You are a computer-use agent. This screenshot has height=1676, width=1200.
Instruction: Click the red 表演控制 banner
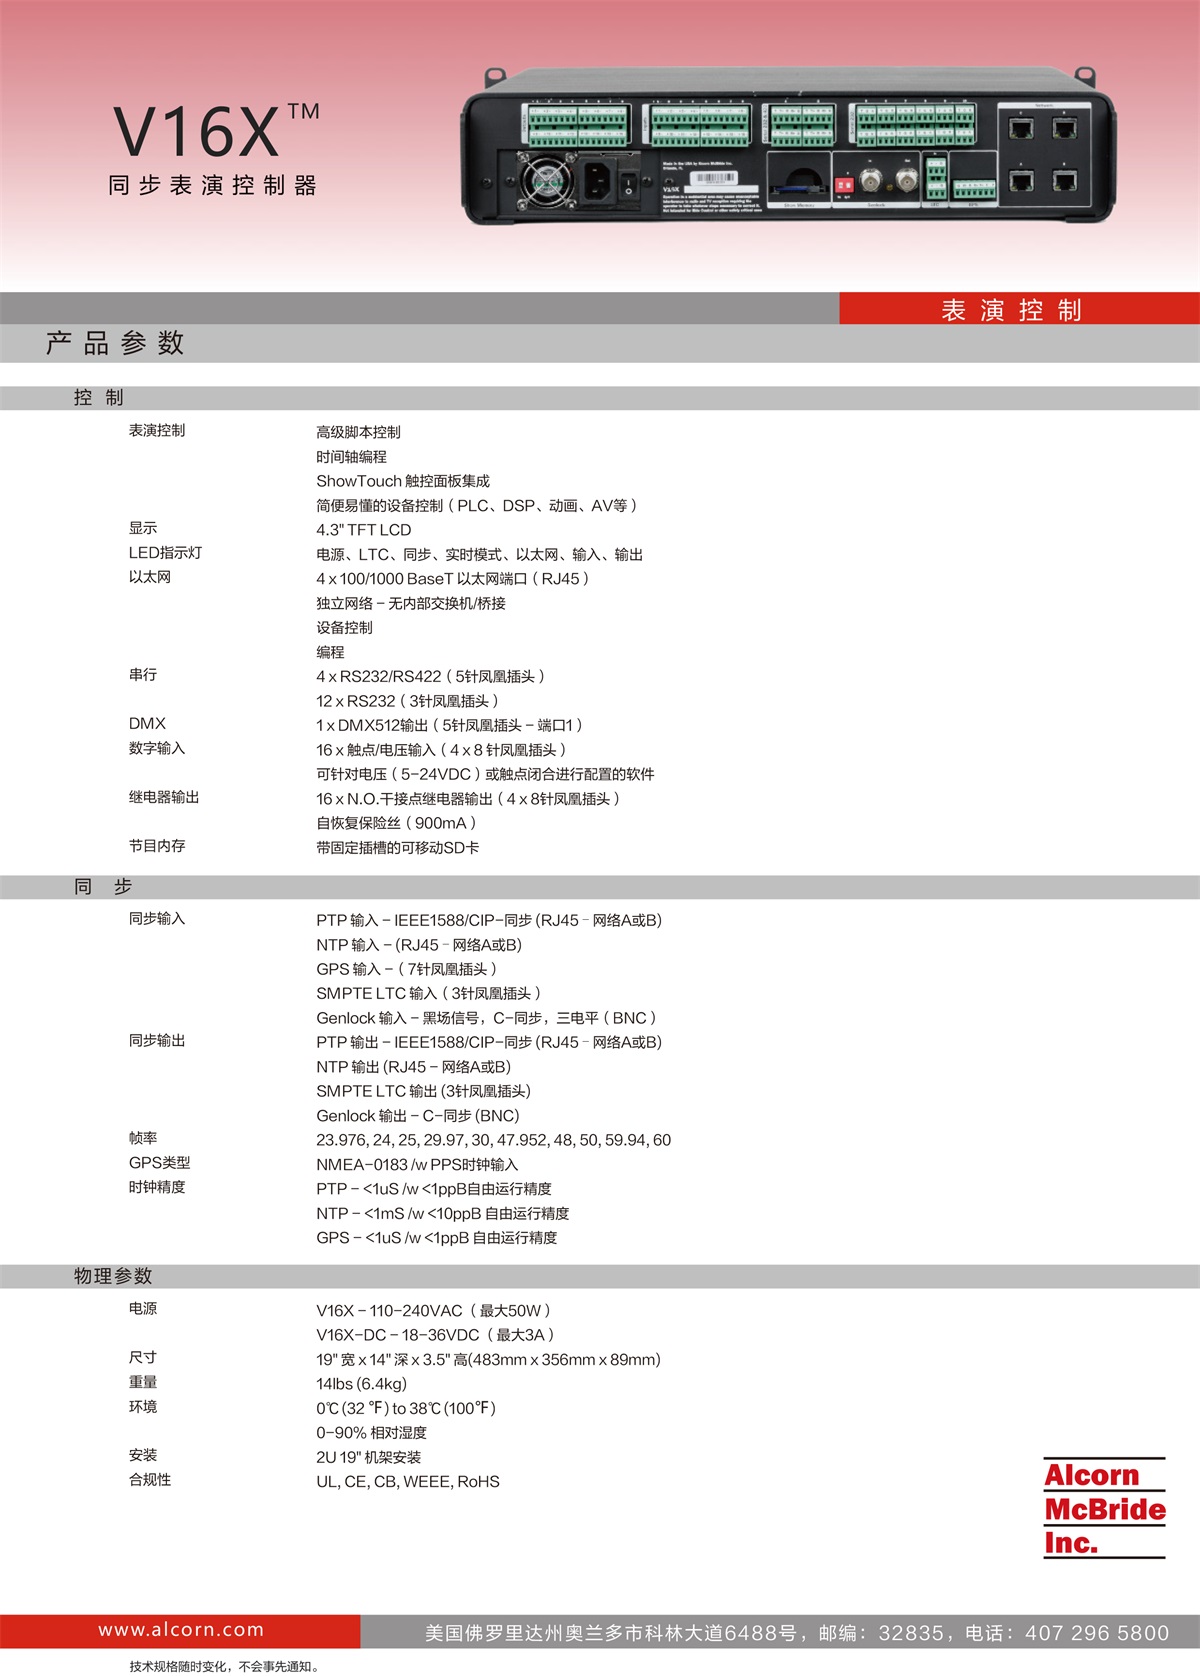click(1019, 309)
